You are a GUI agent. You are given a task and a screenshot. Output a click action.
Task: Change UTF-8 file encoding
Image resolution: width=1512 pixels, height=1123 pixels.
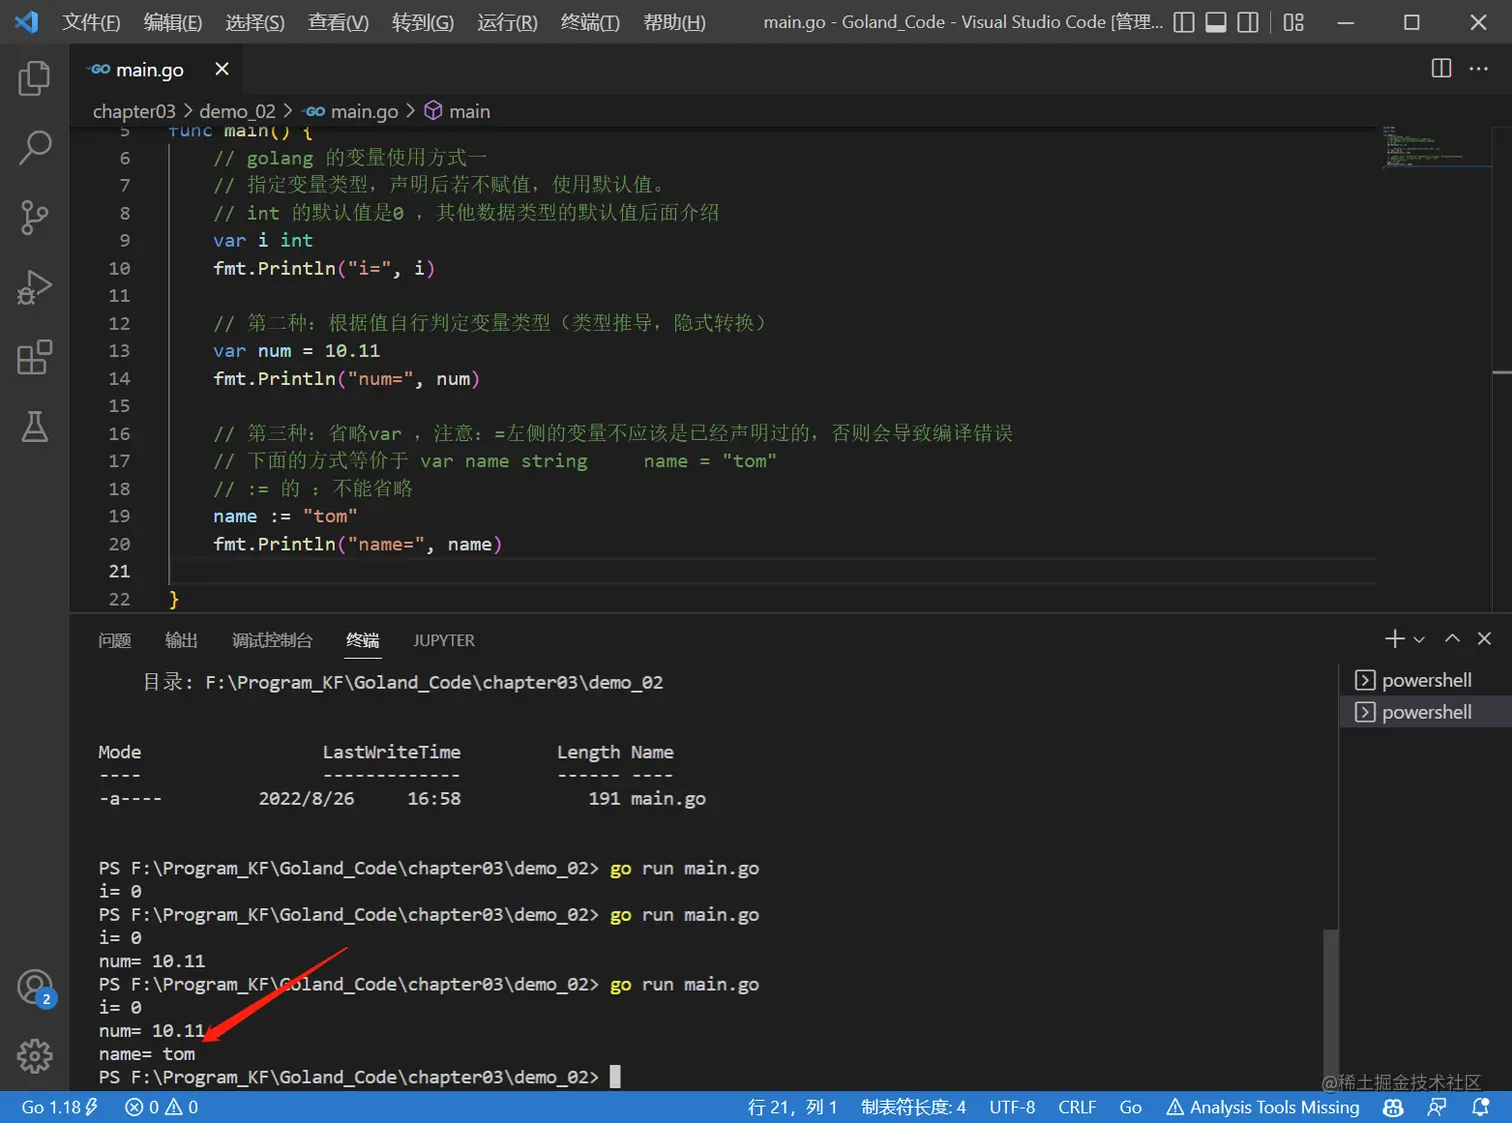(x=1012, y=1107)
